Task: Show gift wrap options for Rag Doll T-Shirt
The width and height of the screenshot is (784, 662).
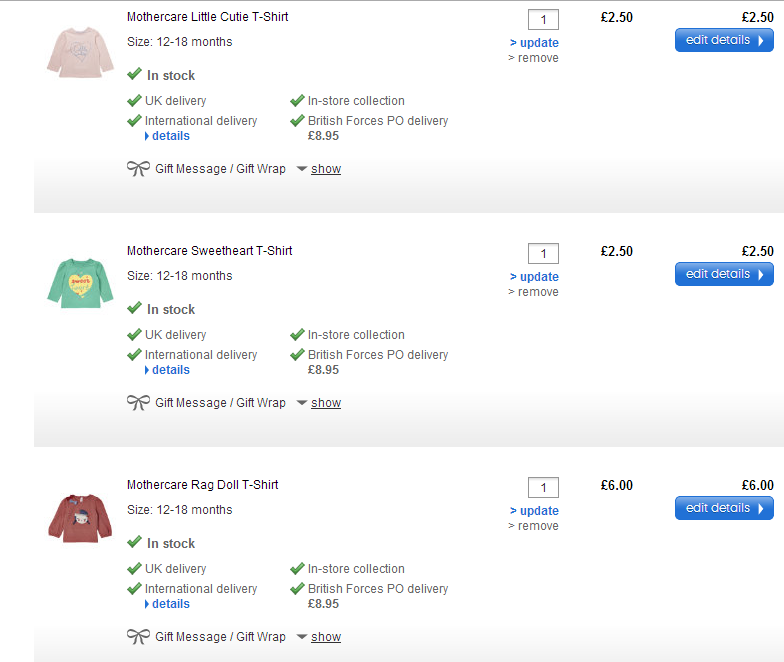Action: click(x=325, y=637)
